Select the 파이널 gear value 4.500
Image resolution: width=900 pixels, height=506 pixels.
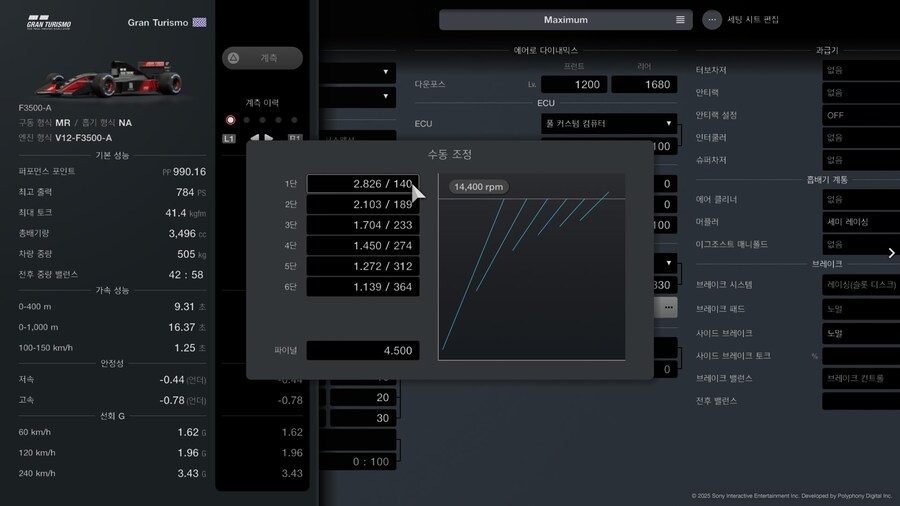363,351
